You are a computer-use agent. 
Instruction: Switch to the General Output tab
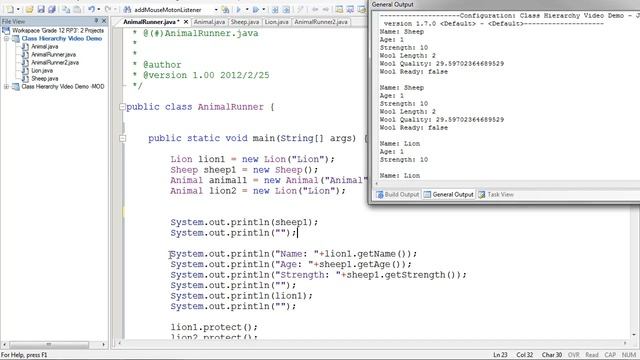(x=449, y=195)
